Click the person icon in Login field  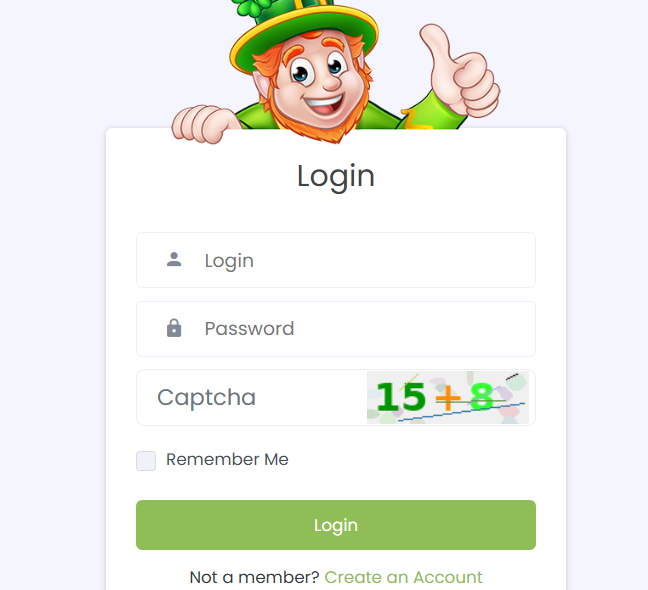click(174, 260)
